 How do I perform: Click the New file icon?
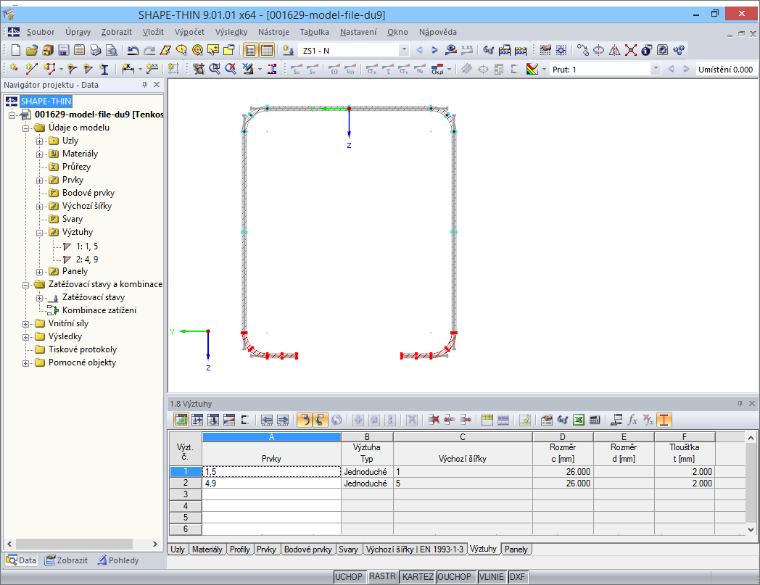tap(16, 50)
